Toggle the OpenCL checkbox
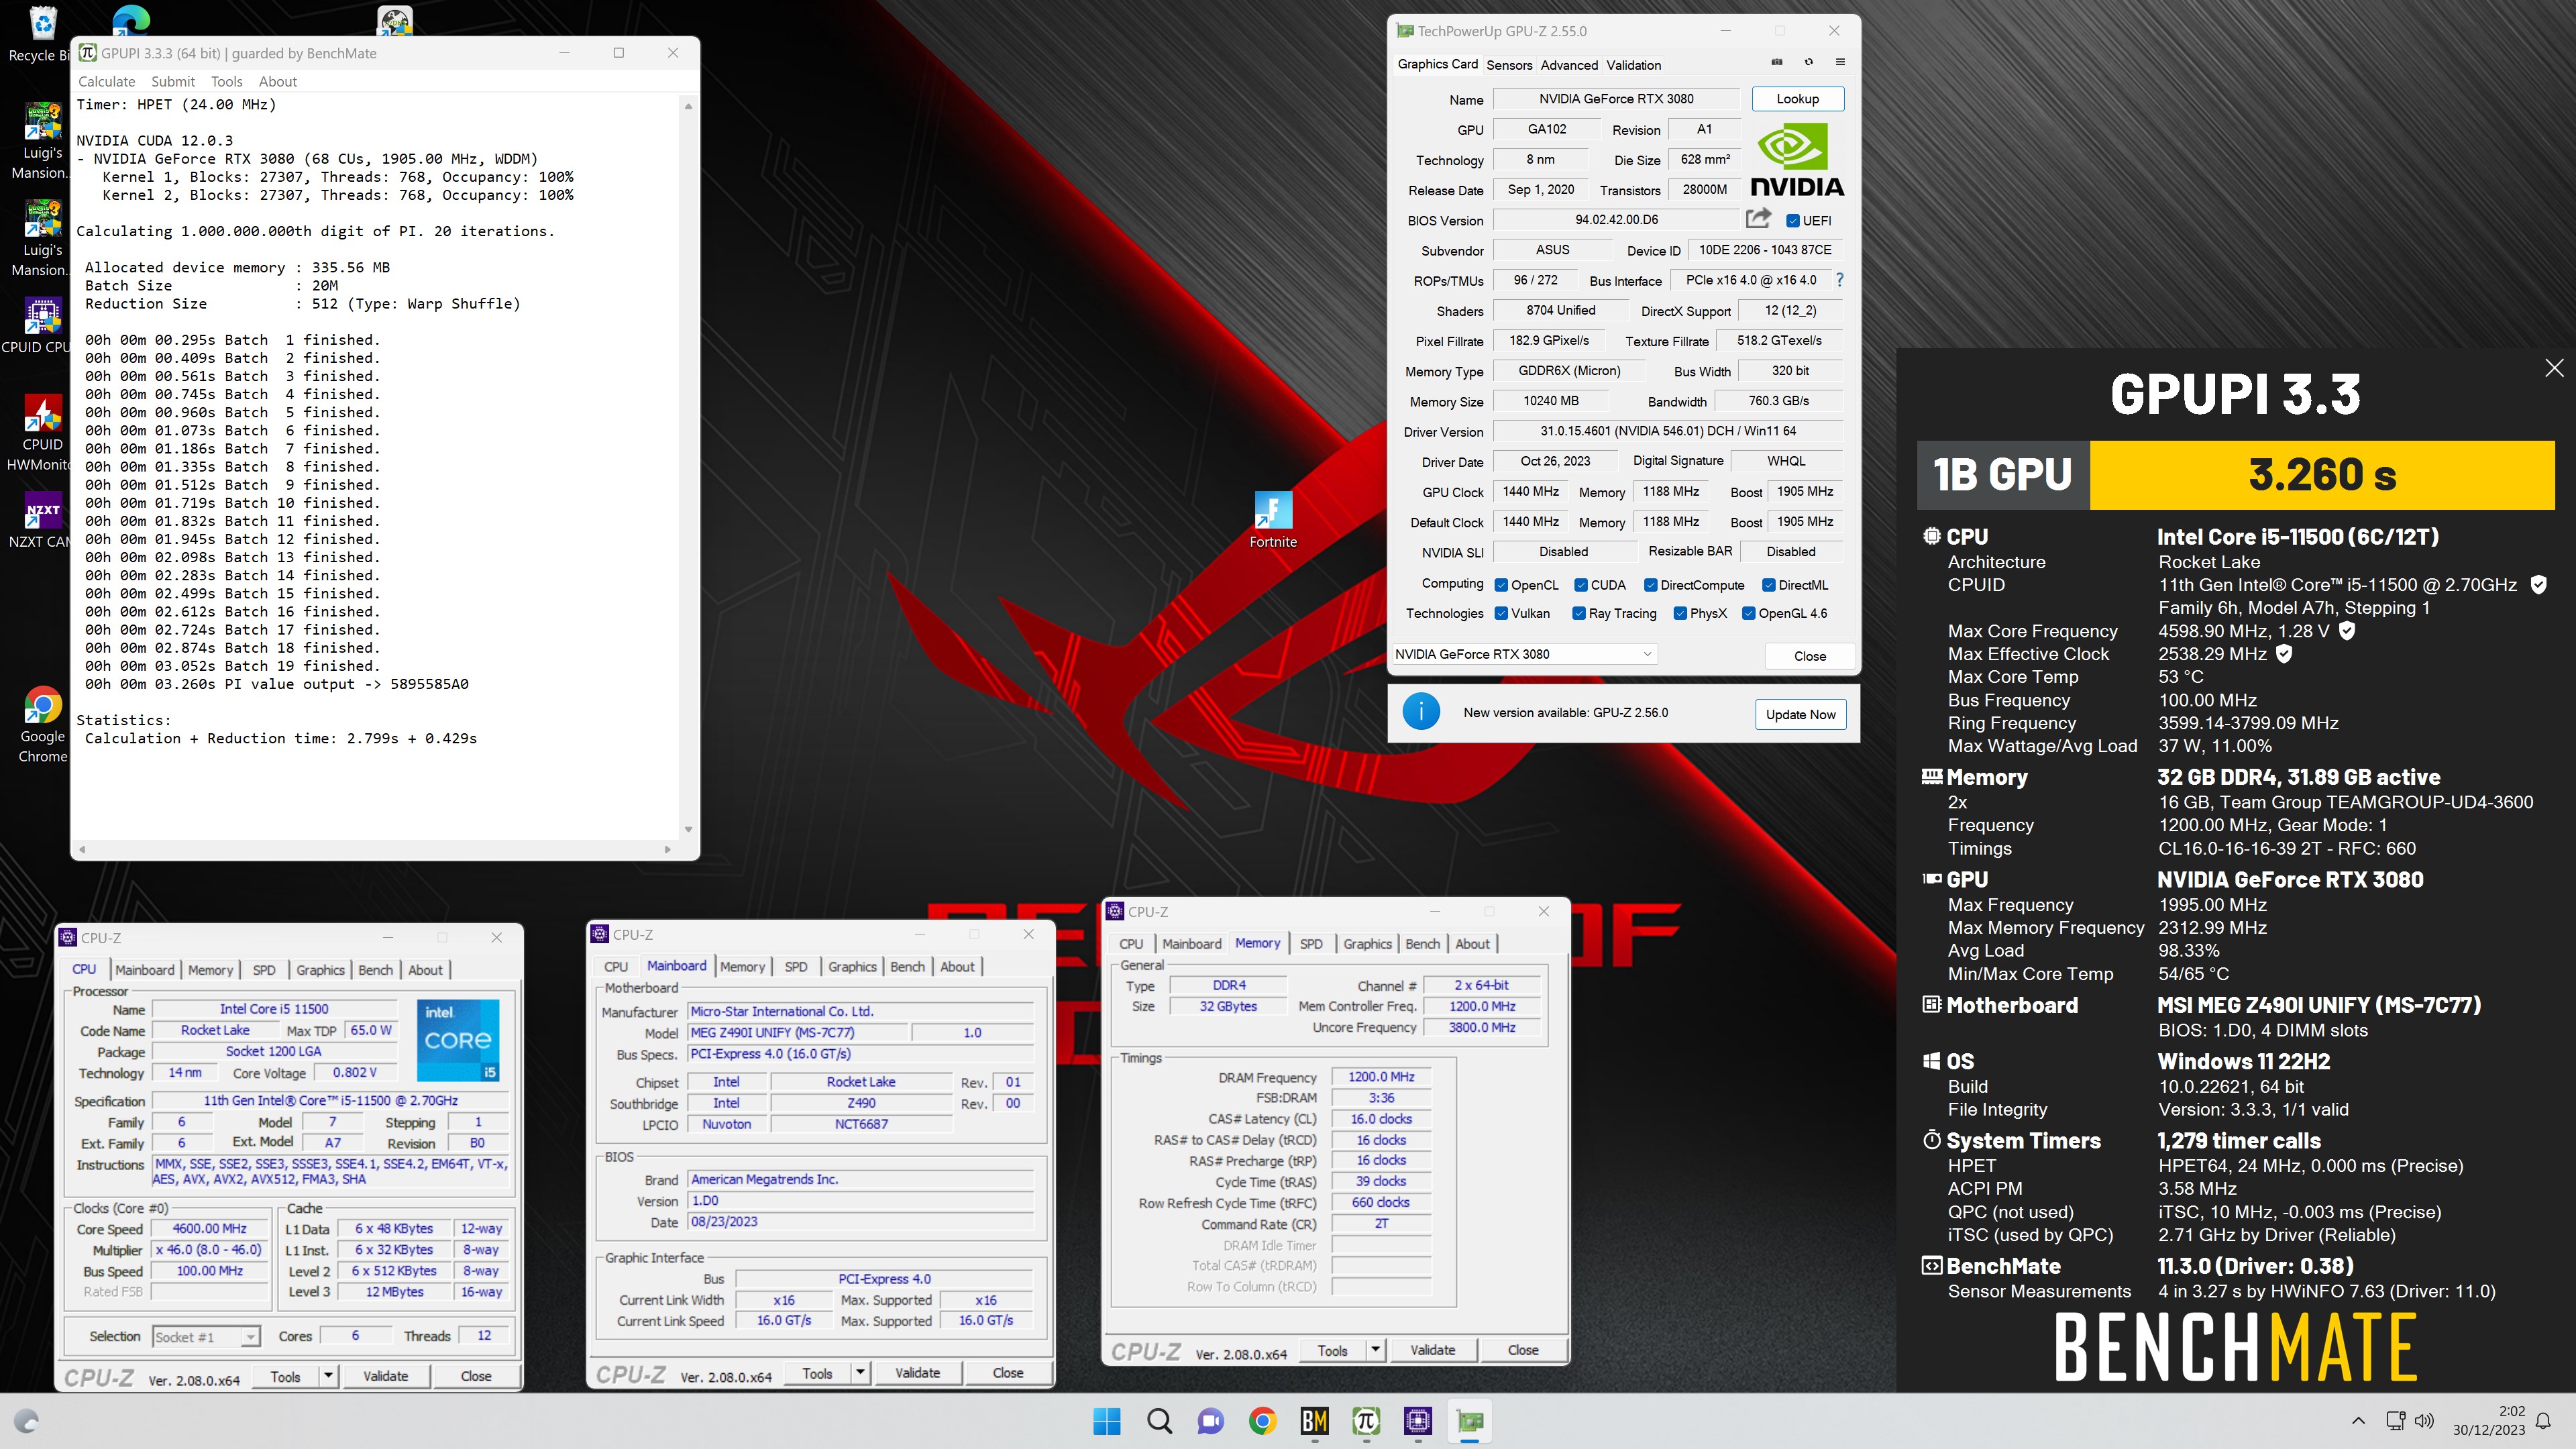This screenshot has height=1449, width=2576. tap(1501, 585)
